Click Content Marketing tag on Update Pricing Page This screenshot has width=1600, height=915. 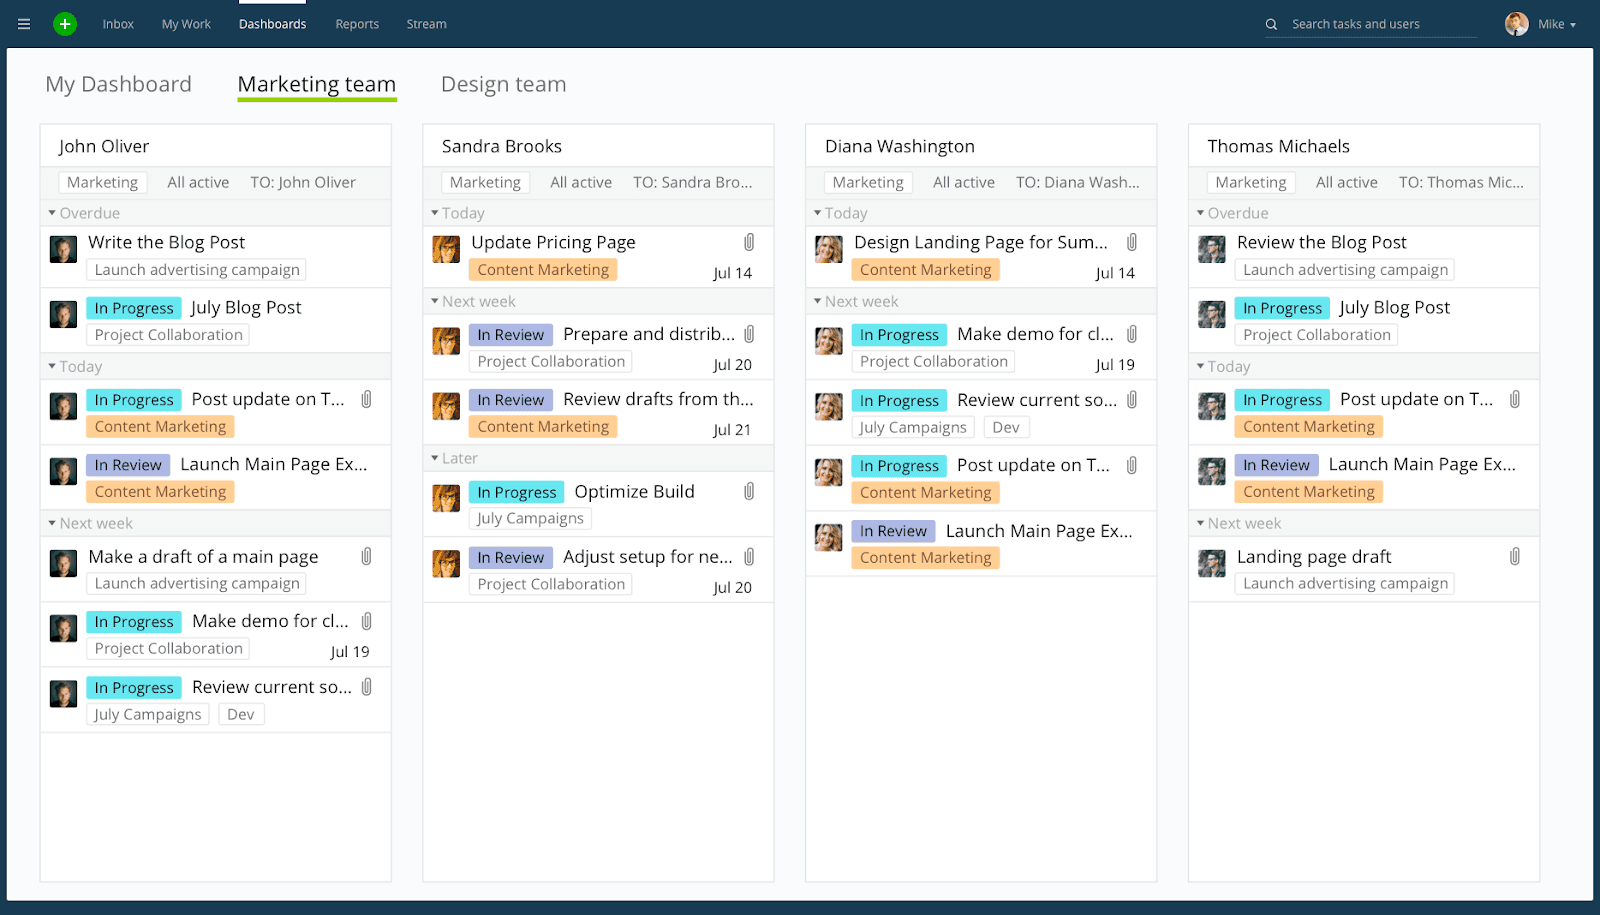(x=543, y=269)
